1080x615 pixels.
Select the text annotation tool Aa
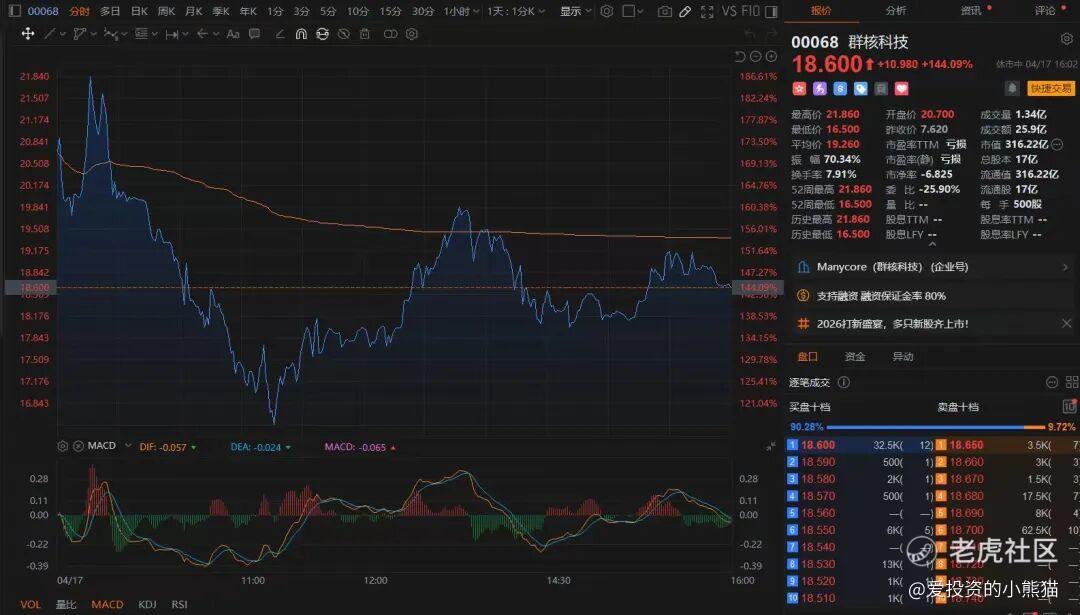click(233, 34)
